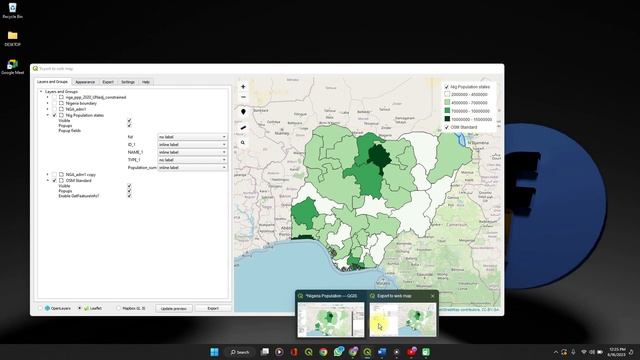Check the NGA_adm1 copy layer checkbox
Image resolution: width=640 pixels, height=360 pixels.
pyautogui.click(x=54, y=175)
